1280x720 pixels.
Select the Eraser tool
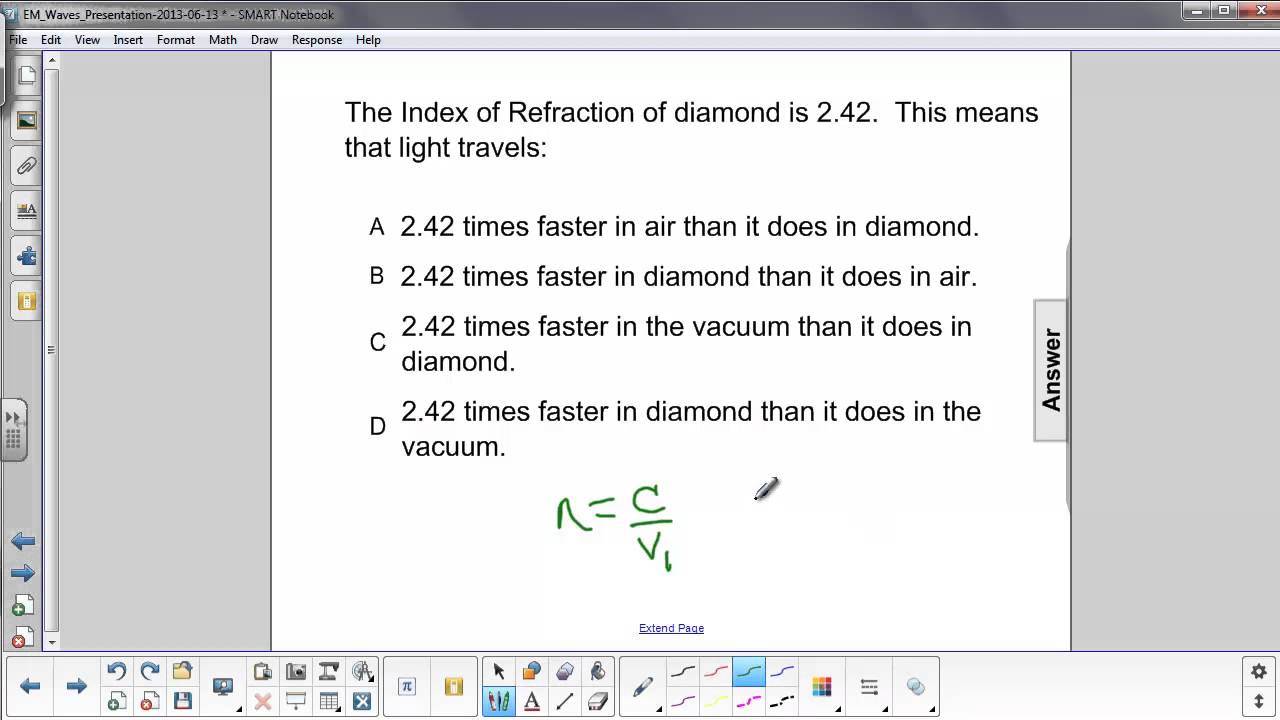pos(598,701)
